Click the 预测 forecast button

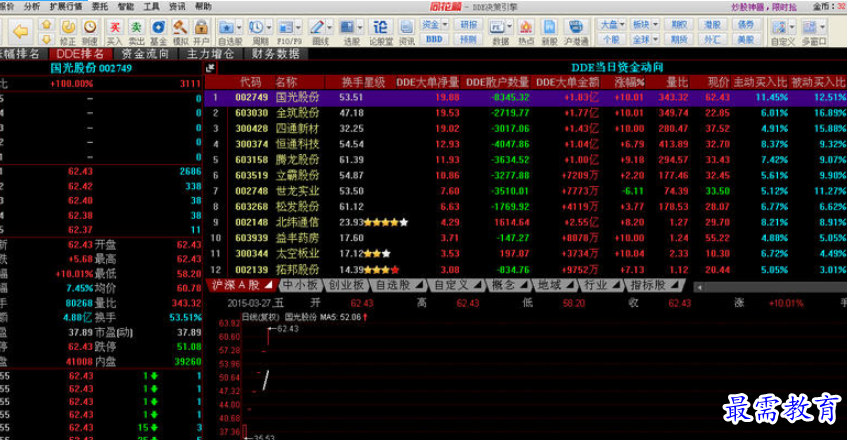coord(468,39)
